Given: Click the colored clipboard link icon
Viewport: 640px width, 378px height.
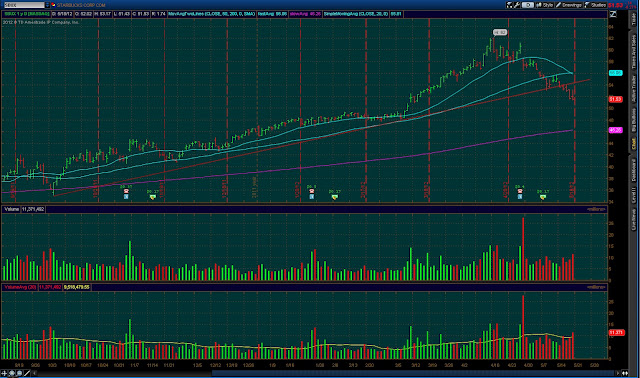Looking at the screenshot, I should (53, 5).
